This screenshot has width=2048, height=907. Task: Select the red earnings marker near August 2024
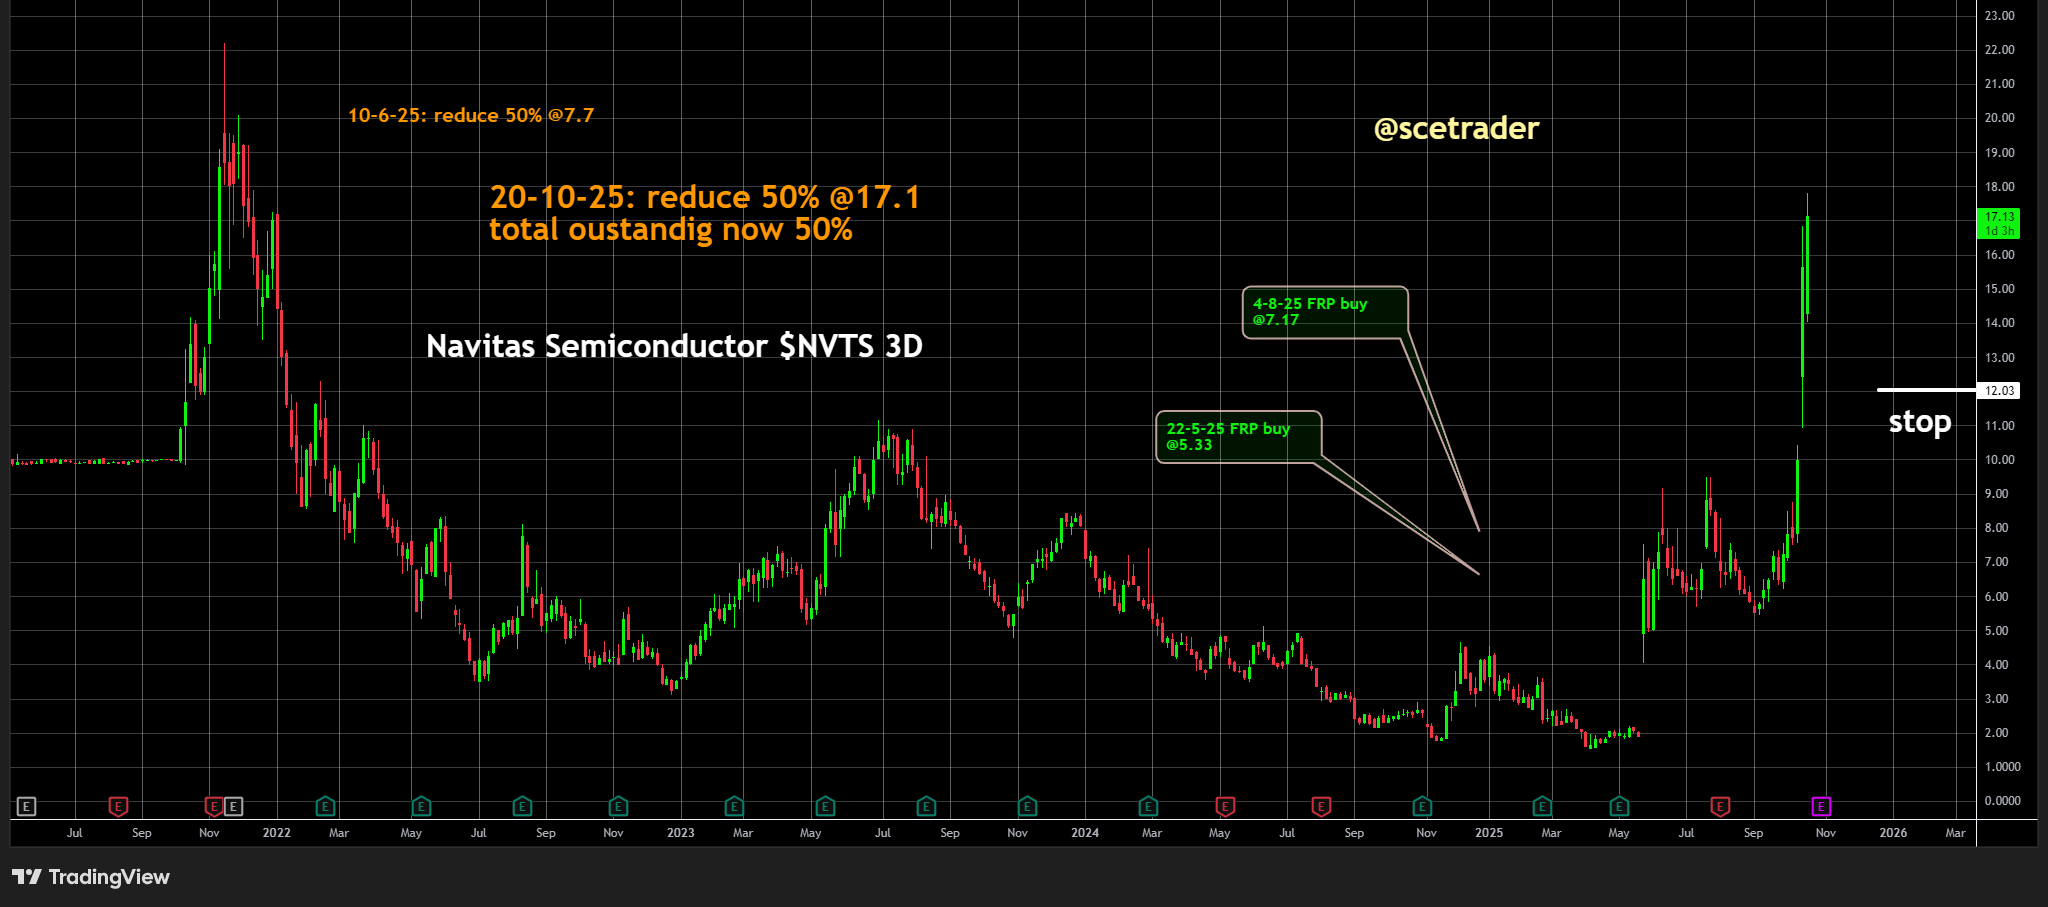pos(1321,806)
